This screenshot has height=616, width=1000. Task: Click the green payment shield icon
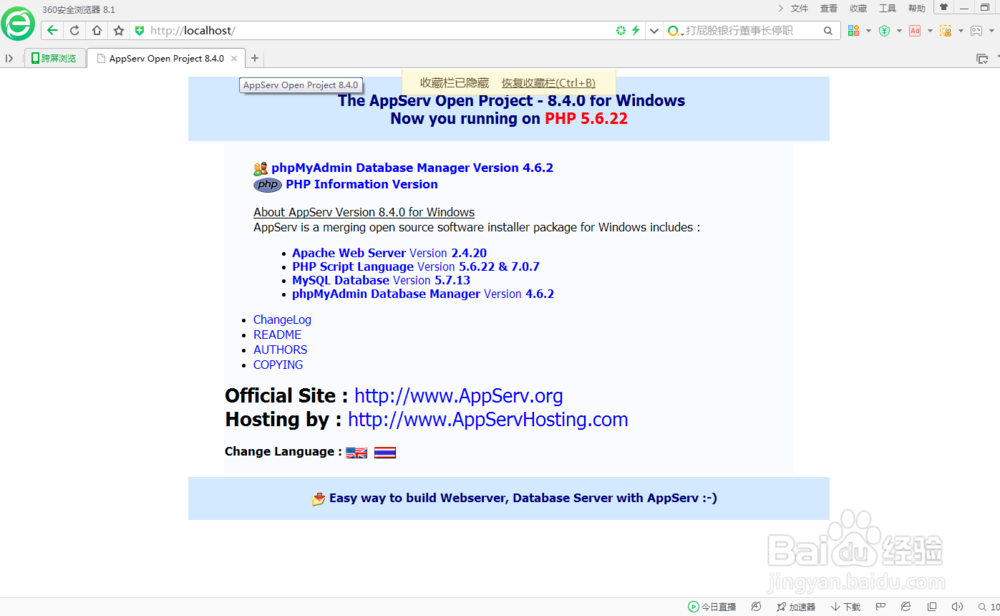click(x=884, y=30)
